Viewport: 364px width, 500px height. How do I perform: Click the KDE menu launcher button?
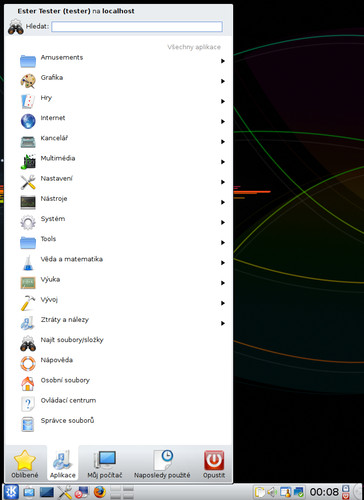tap(11, 492)
